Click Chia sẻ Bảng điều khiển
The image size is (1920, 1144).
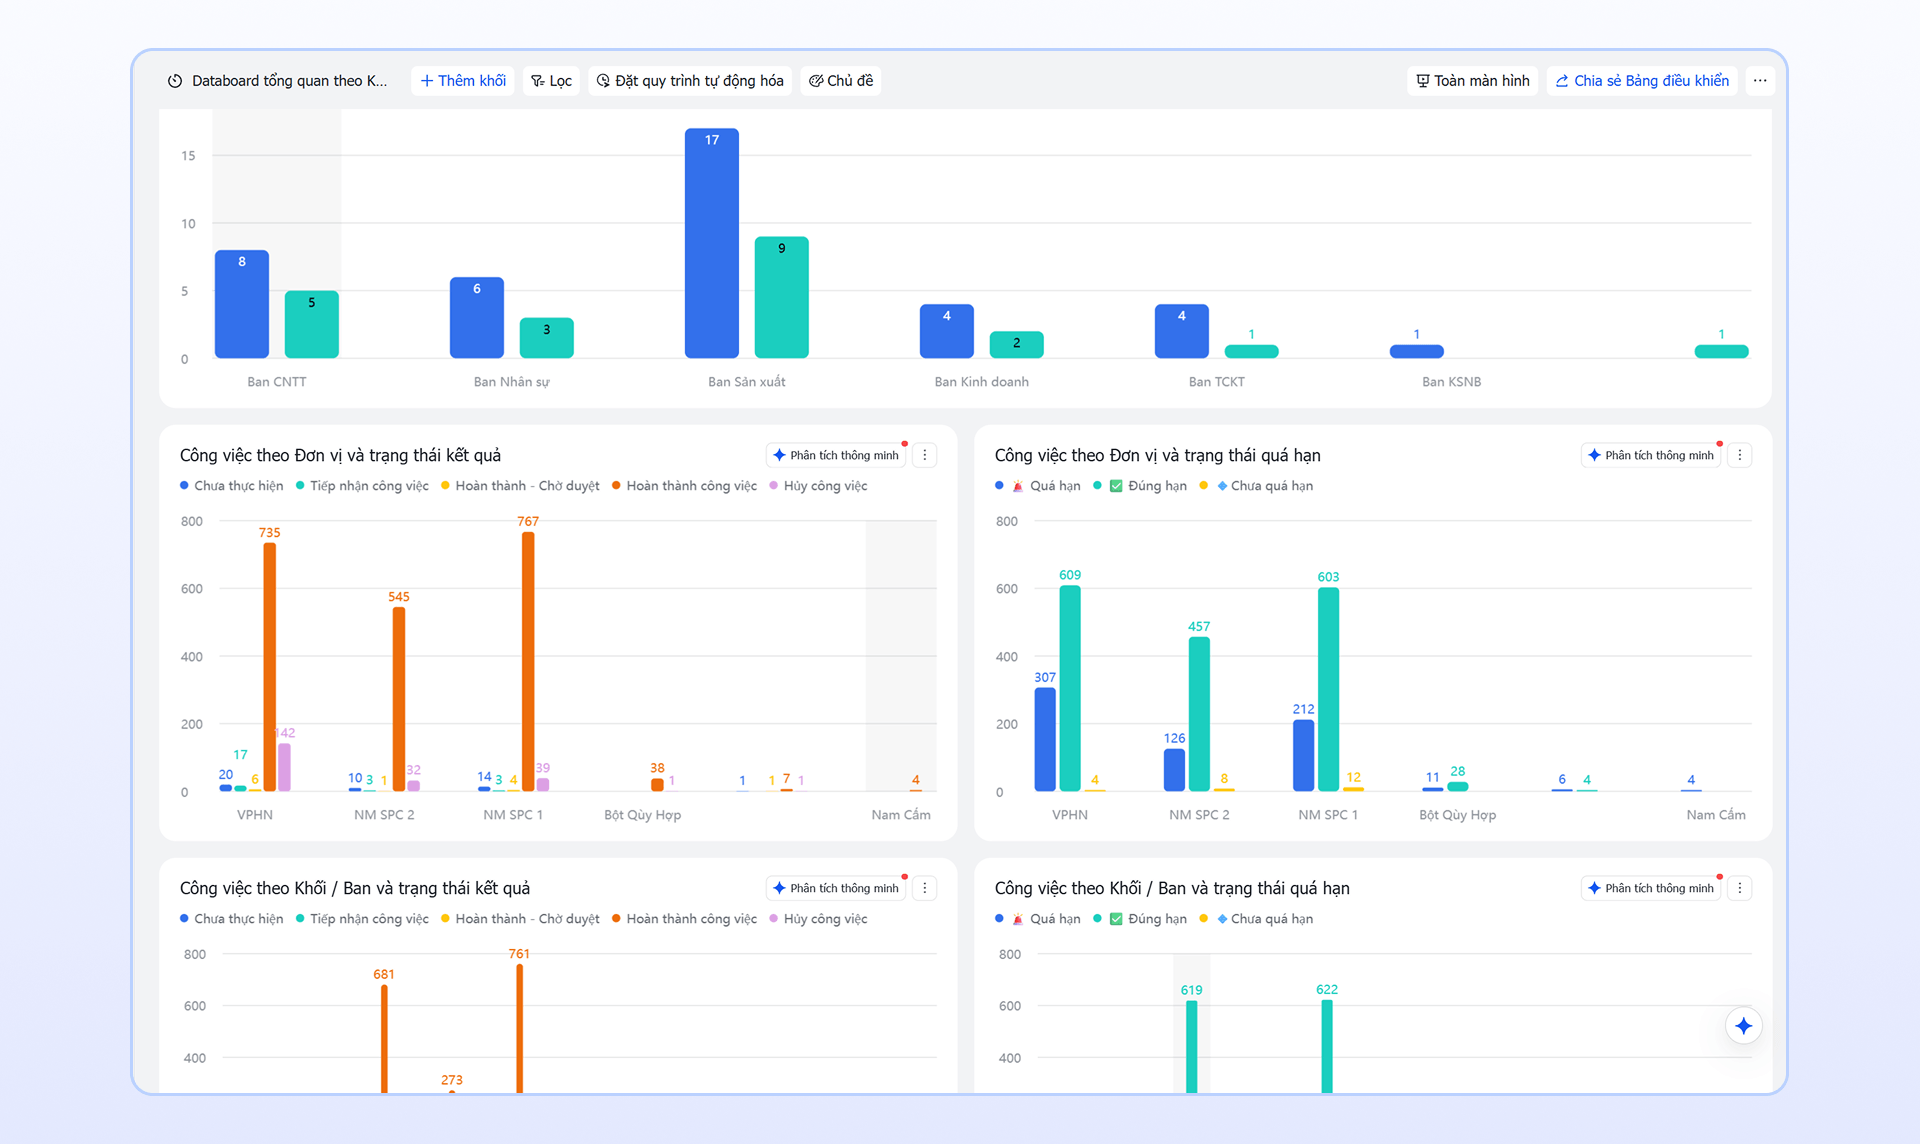1642,81
